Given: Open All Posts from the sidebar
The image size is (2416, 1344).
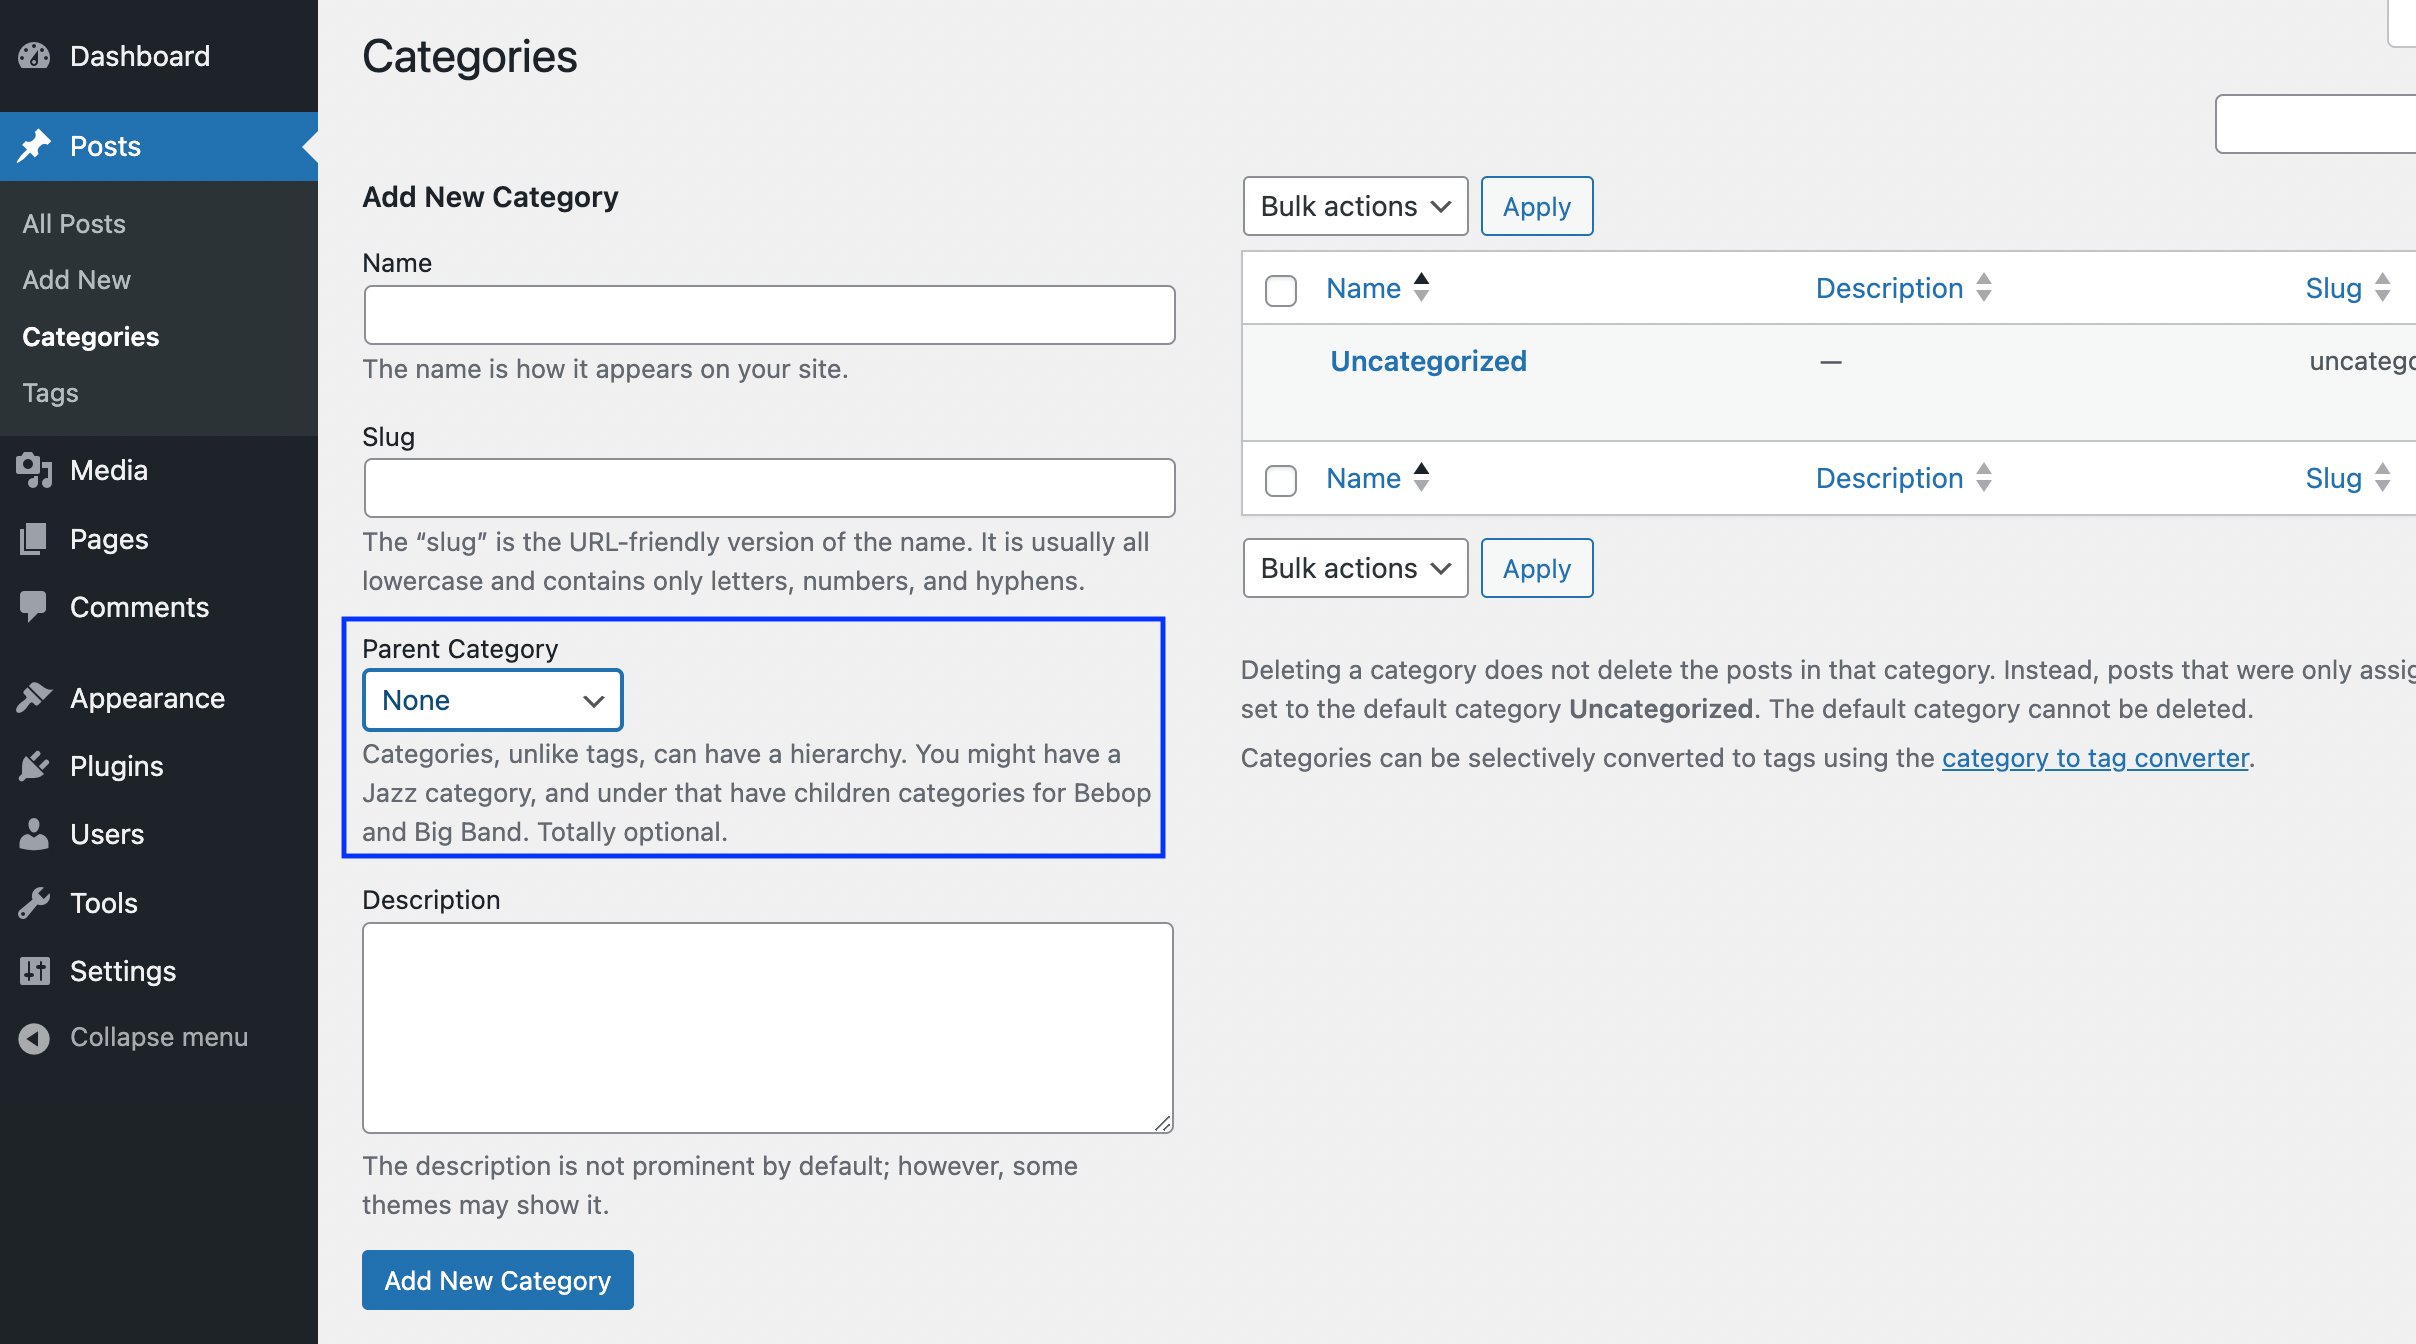Looking at the screenshot, I should click(73, 223).
